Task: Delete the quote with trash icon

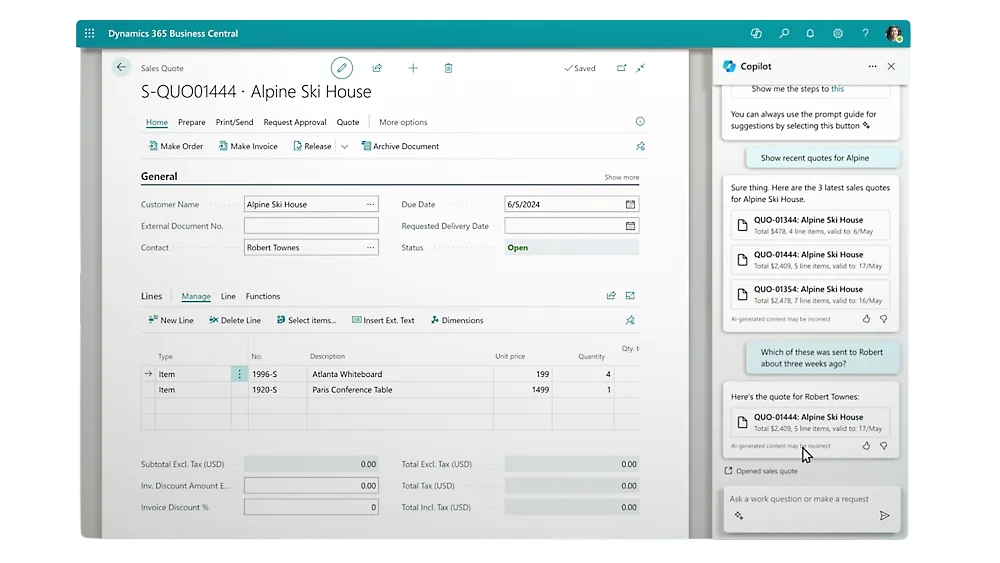Action: pyautogui.click(x=448, y=68)
